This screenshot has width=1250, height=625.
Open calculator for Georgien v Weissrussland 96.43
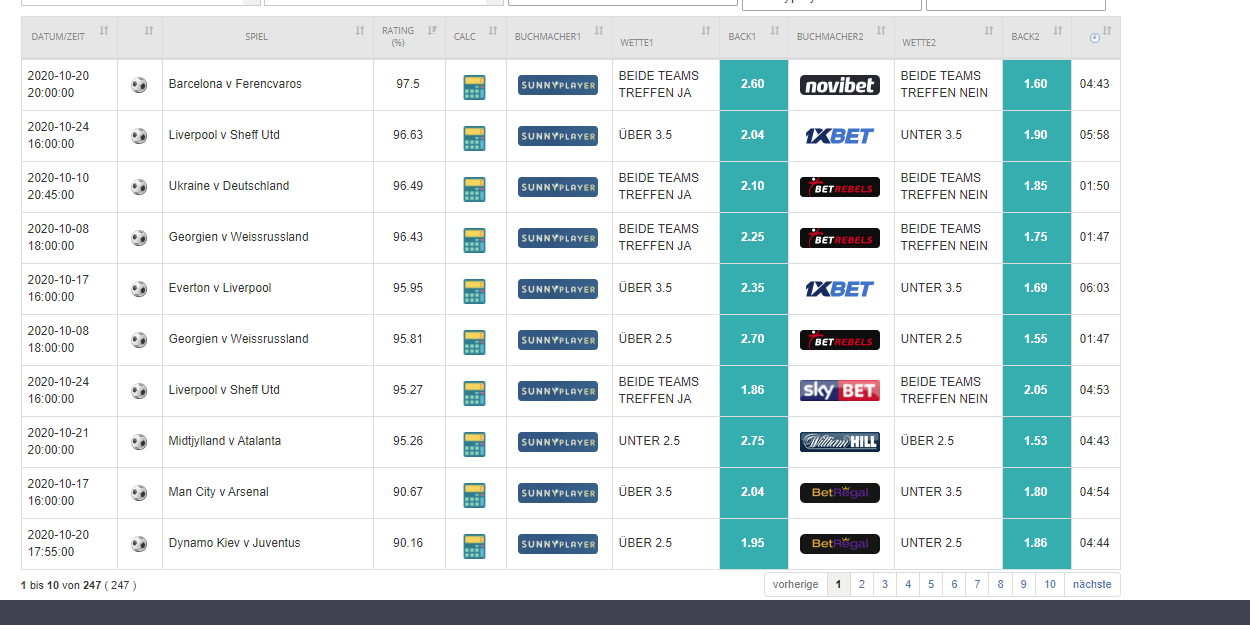(475, 240)
